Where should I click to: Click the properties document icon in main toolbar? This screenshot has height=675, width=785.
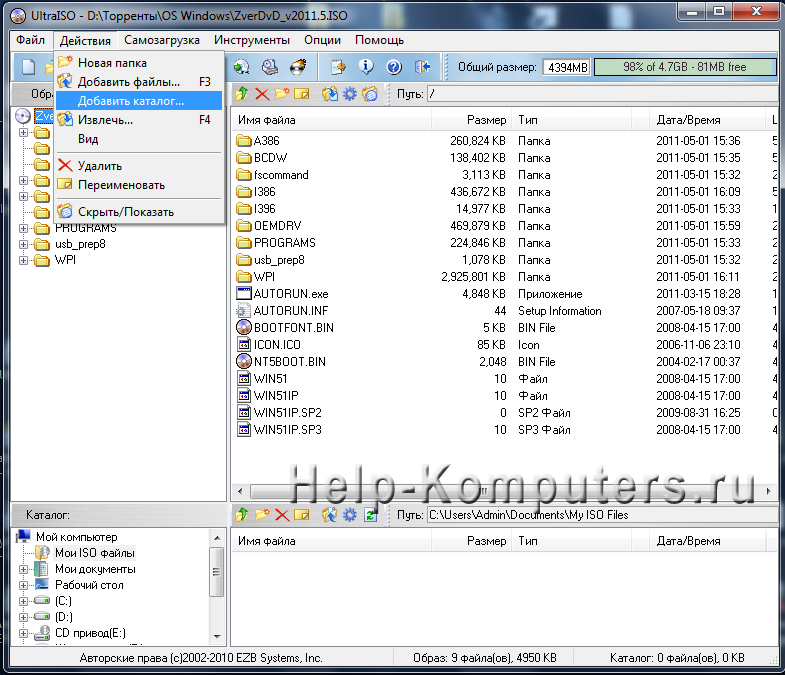point(338,67)
